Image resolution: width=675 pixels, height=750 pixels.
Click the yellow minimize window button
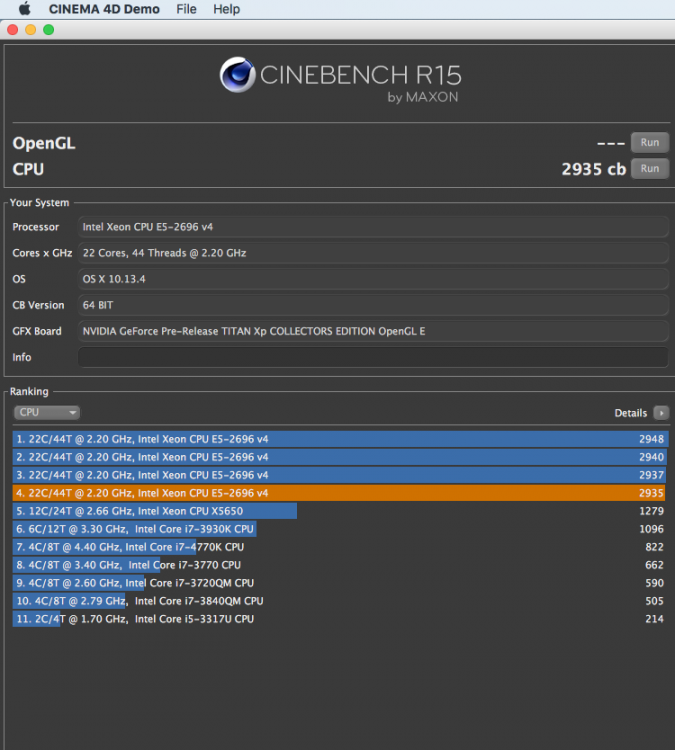[31, 30]
